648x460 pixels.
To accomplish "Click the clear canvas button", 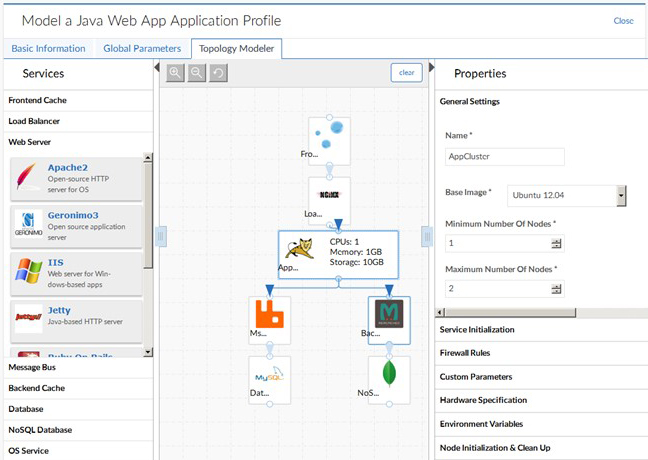I will coord(406,73).
